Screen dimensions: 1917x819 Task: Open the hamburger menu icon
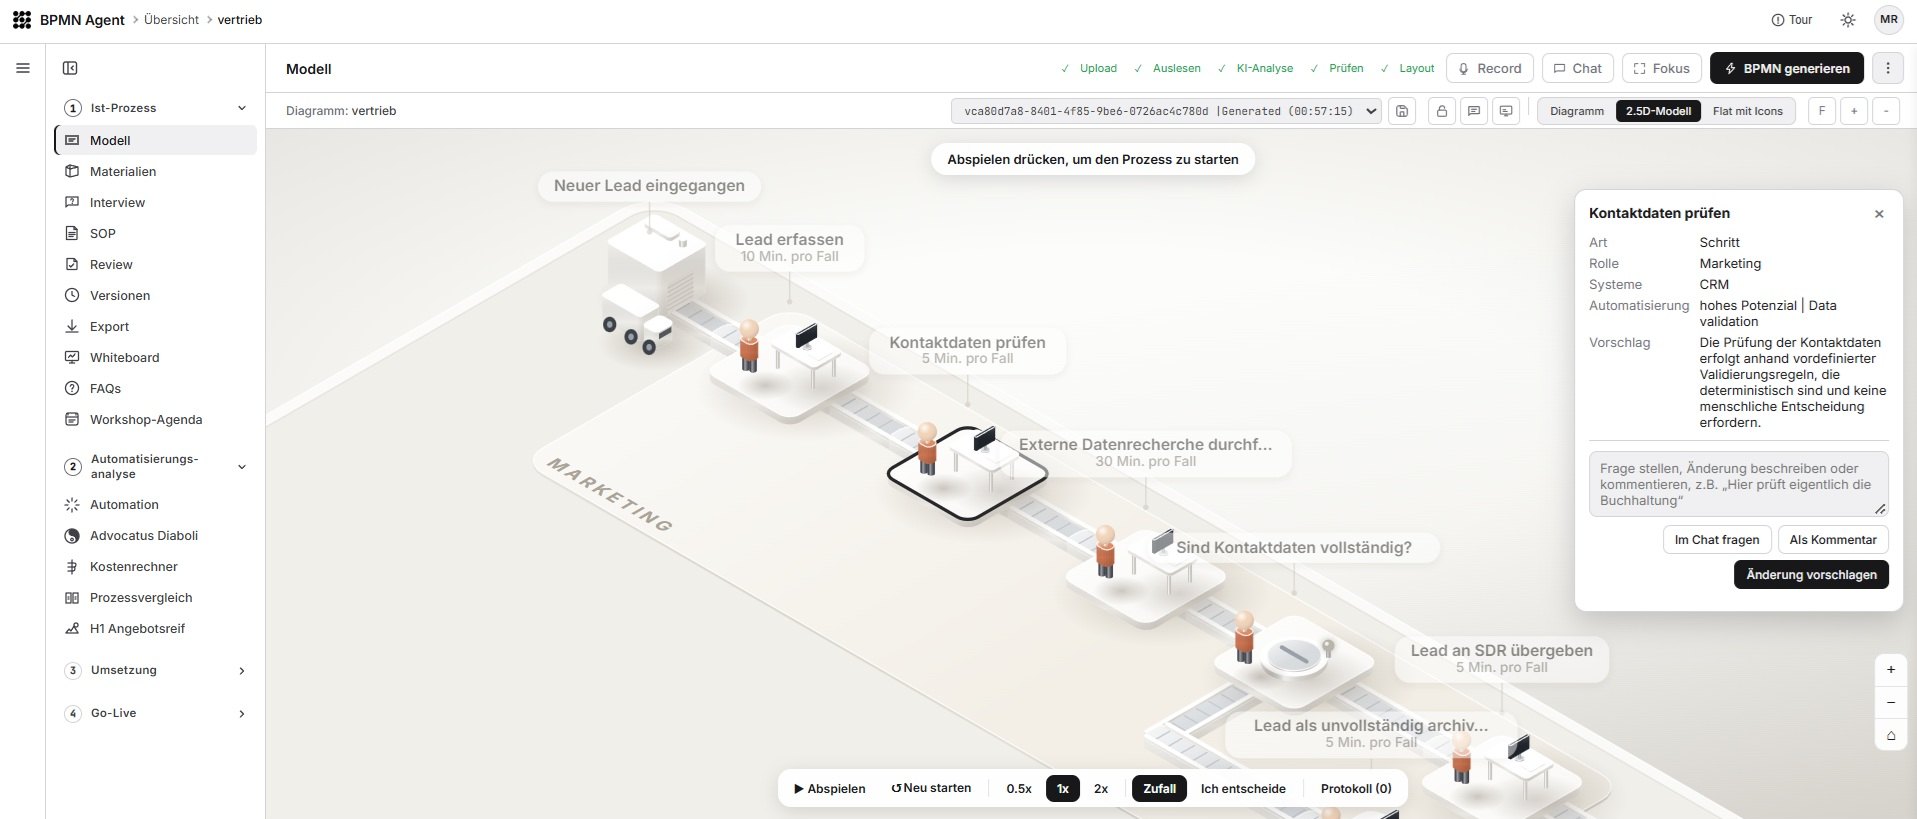point(23,68)
